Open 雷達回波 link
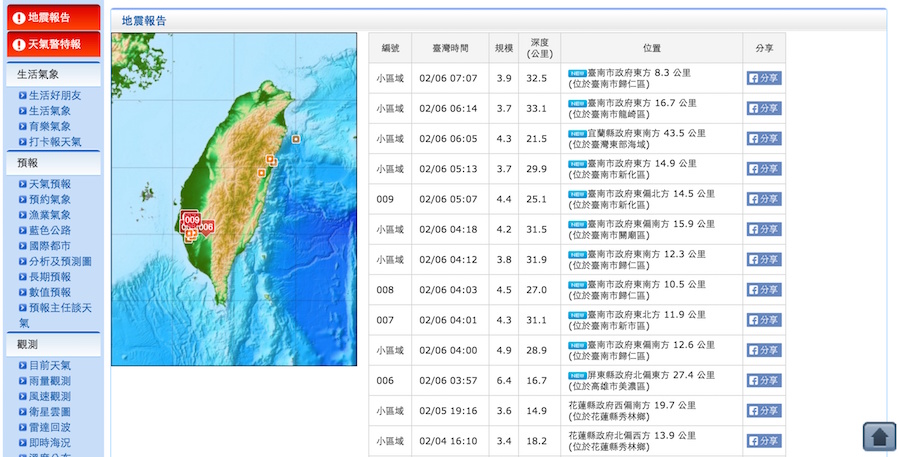This screenshot has height=457, width=900. [50, 427]
